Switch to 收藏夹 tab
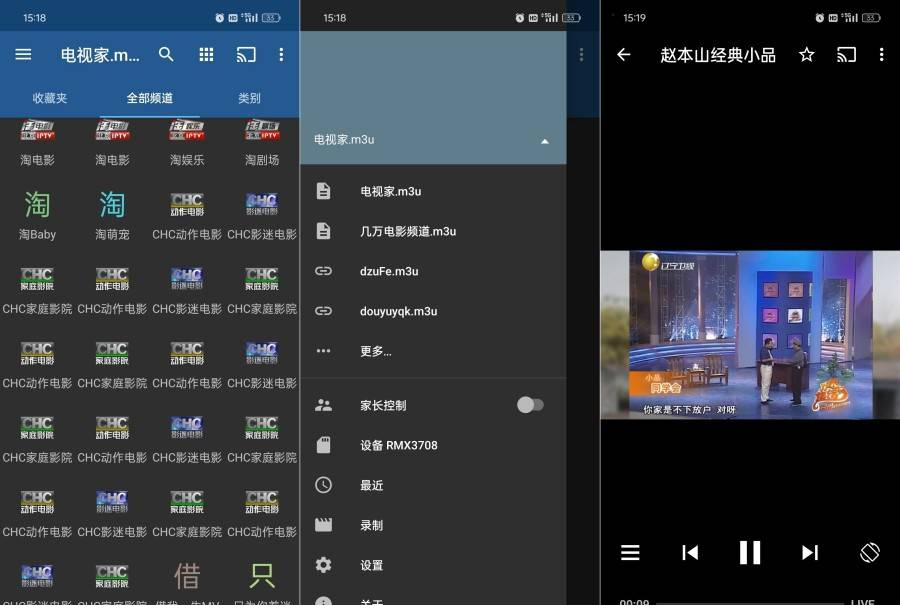The width and height of the screenshot is (900, 605). pyautogui.click(x=50, y=98)
